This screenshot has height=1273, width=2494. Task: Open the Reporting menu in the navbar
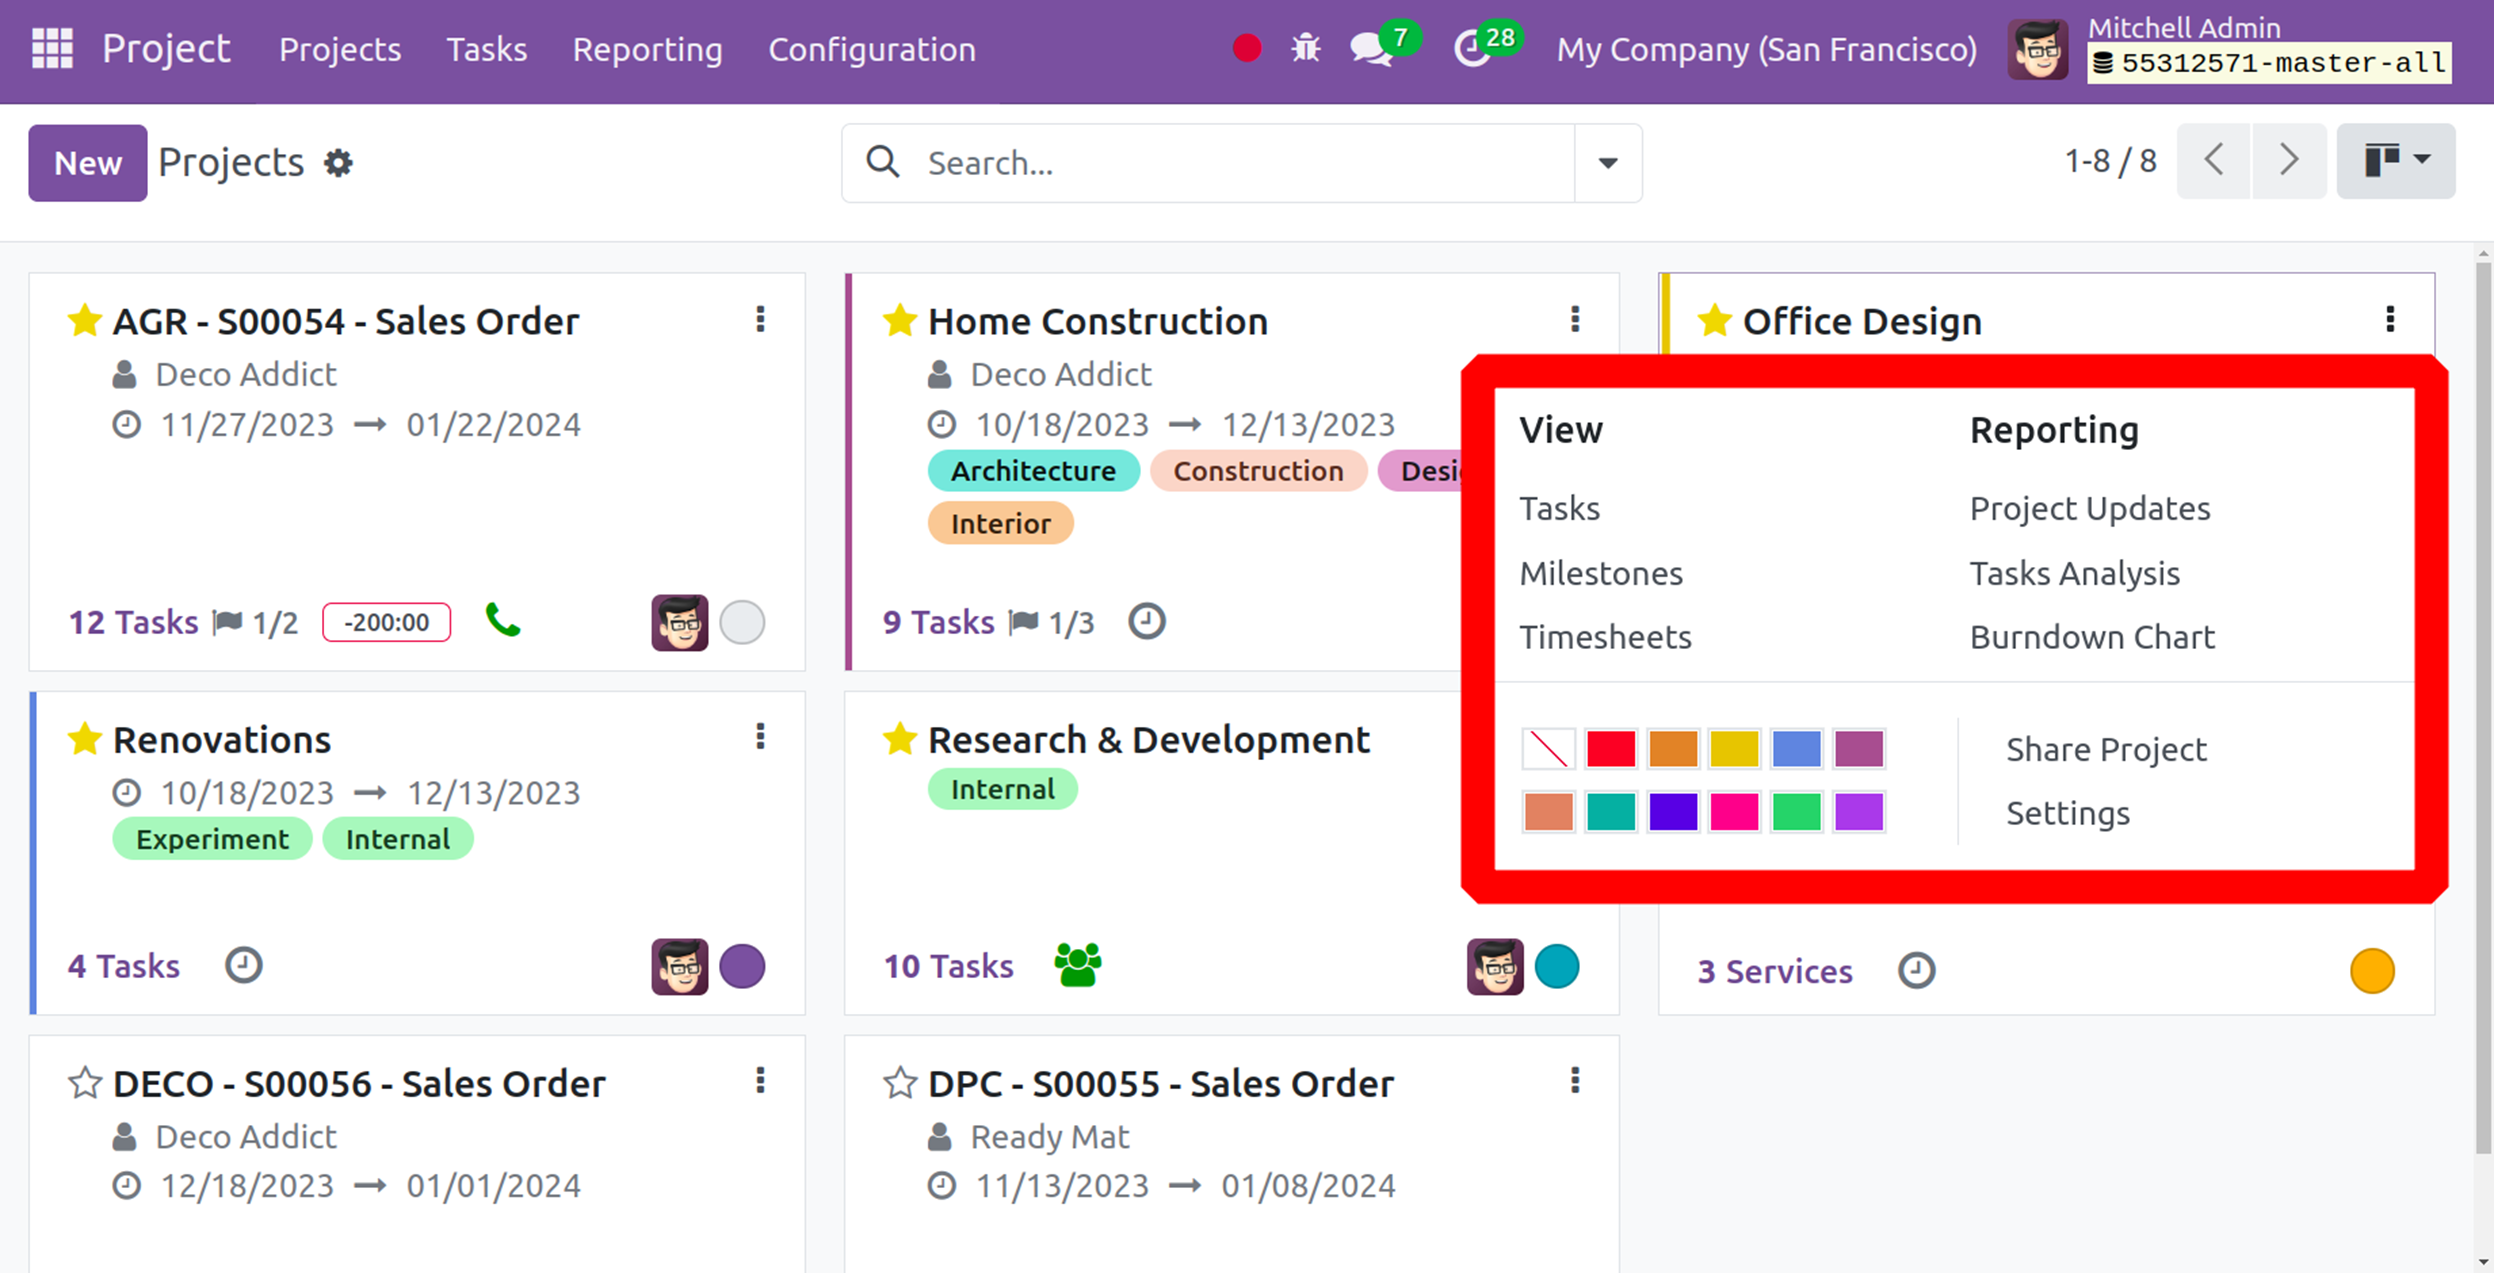[x=647, y=49]
